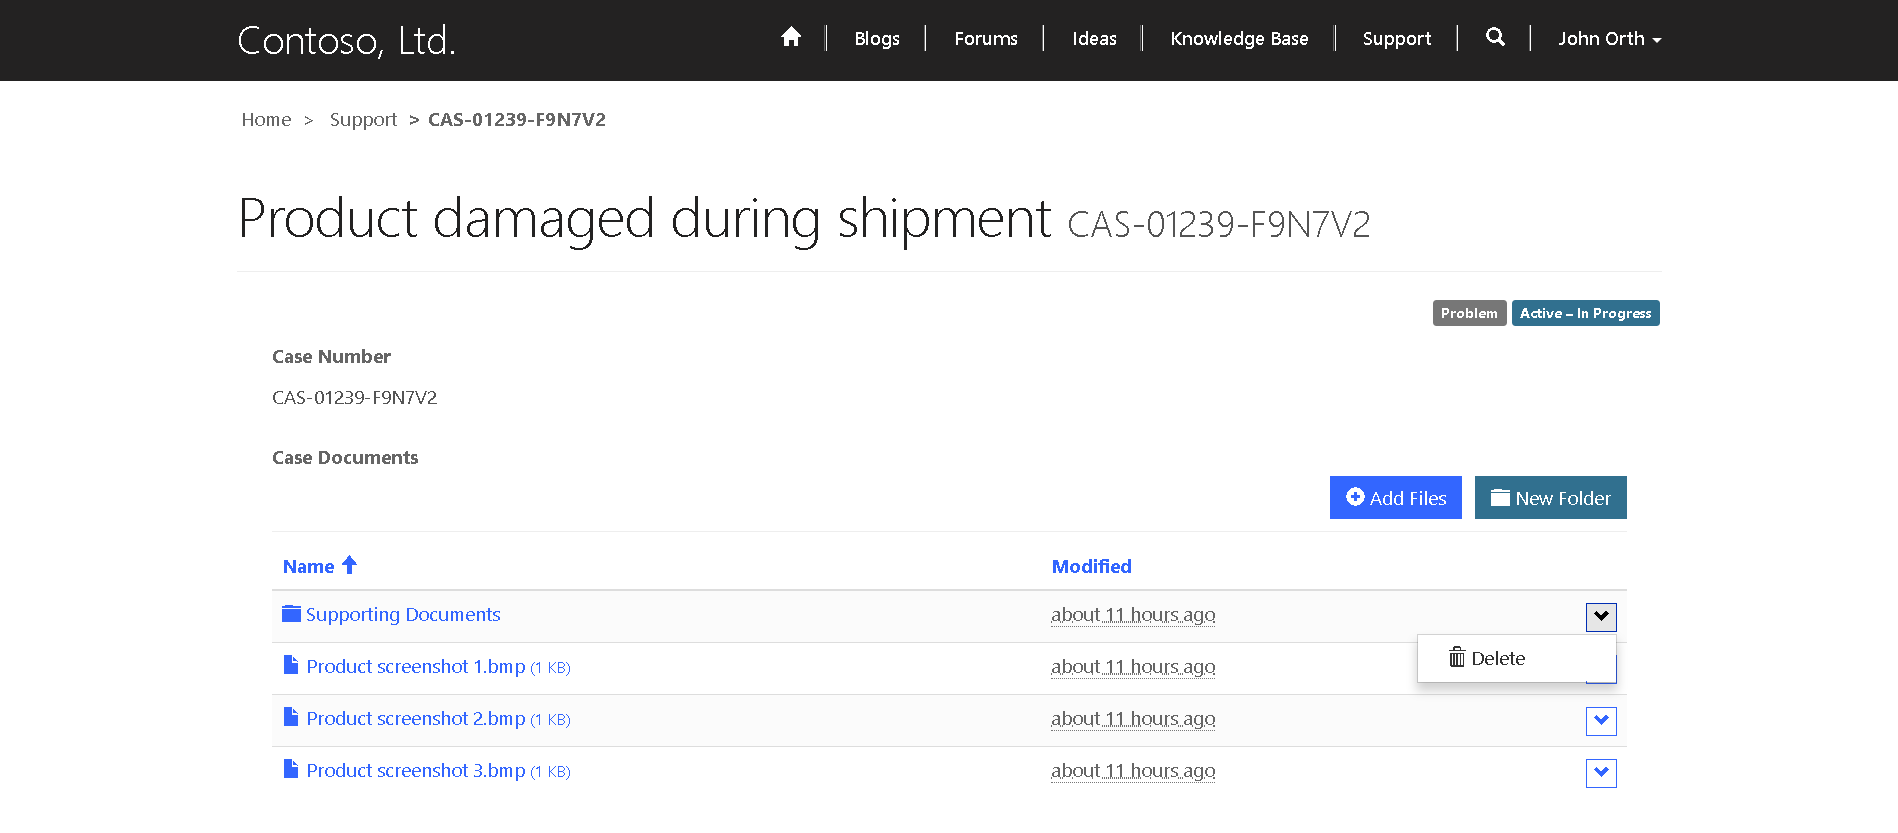Click the CAS-01239-F9N7V2 case number value
Image resolution: width=1898 pixels, height=833 pixels.
pyautogui.click(x=355, y=397)
